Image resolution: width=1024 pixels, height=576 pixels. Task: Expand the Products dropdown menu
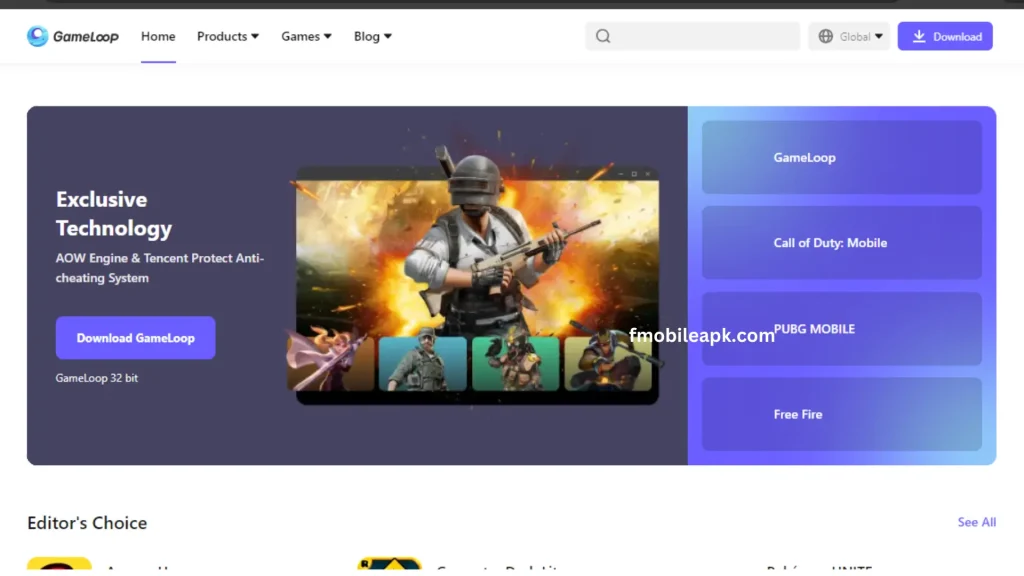(228, 37)
